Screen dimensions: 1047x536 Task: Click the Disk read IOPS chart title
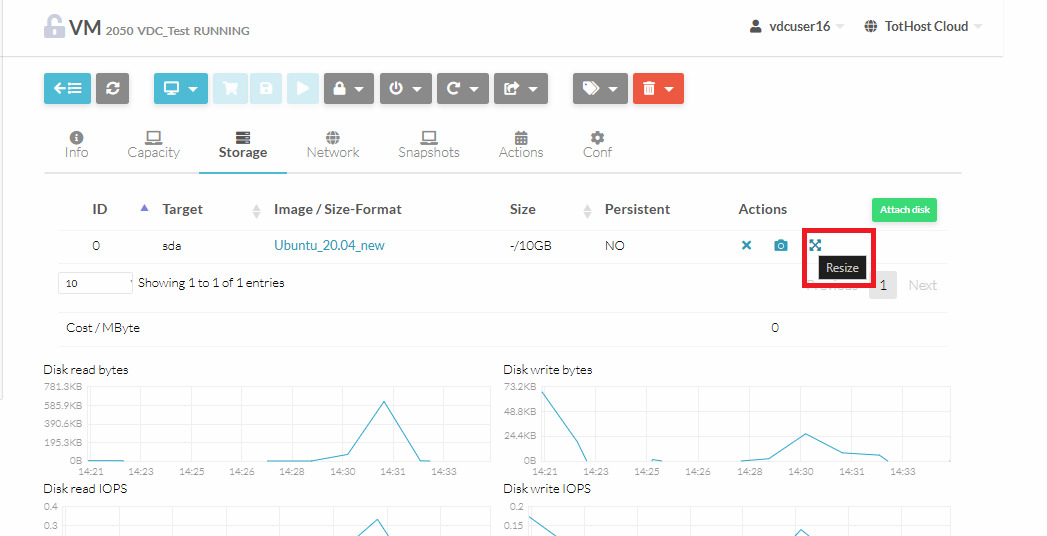click(x=85, y=489)
